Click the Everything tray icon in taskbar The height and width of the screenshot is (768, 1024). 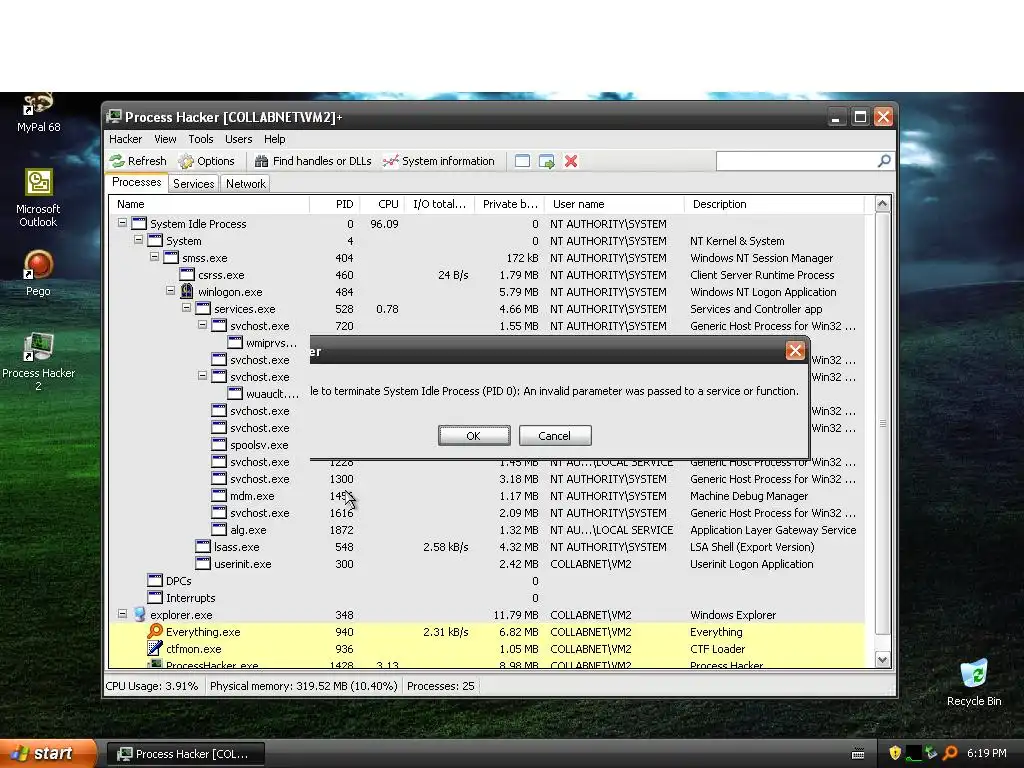[950, 753]
